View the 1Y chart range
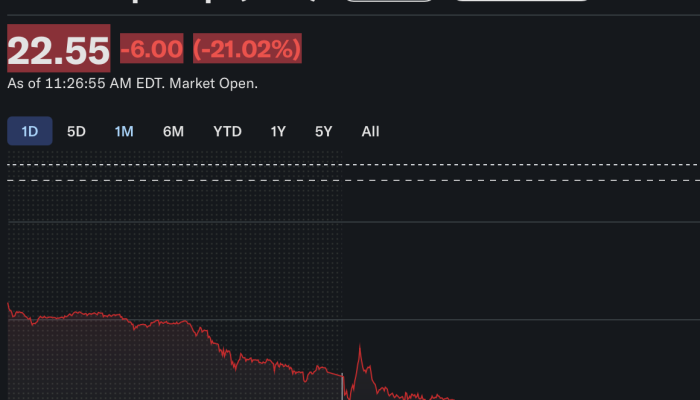This screenshot has height=400, width=700. click(278, 131)
